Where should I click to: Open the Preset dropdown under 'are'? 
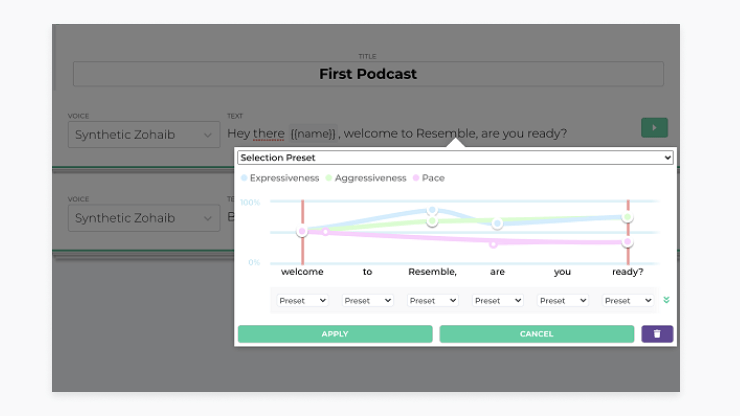497,301
